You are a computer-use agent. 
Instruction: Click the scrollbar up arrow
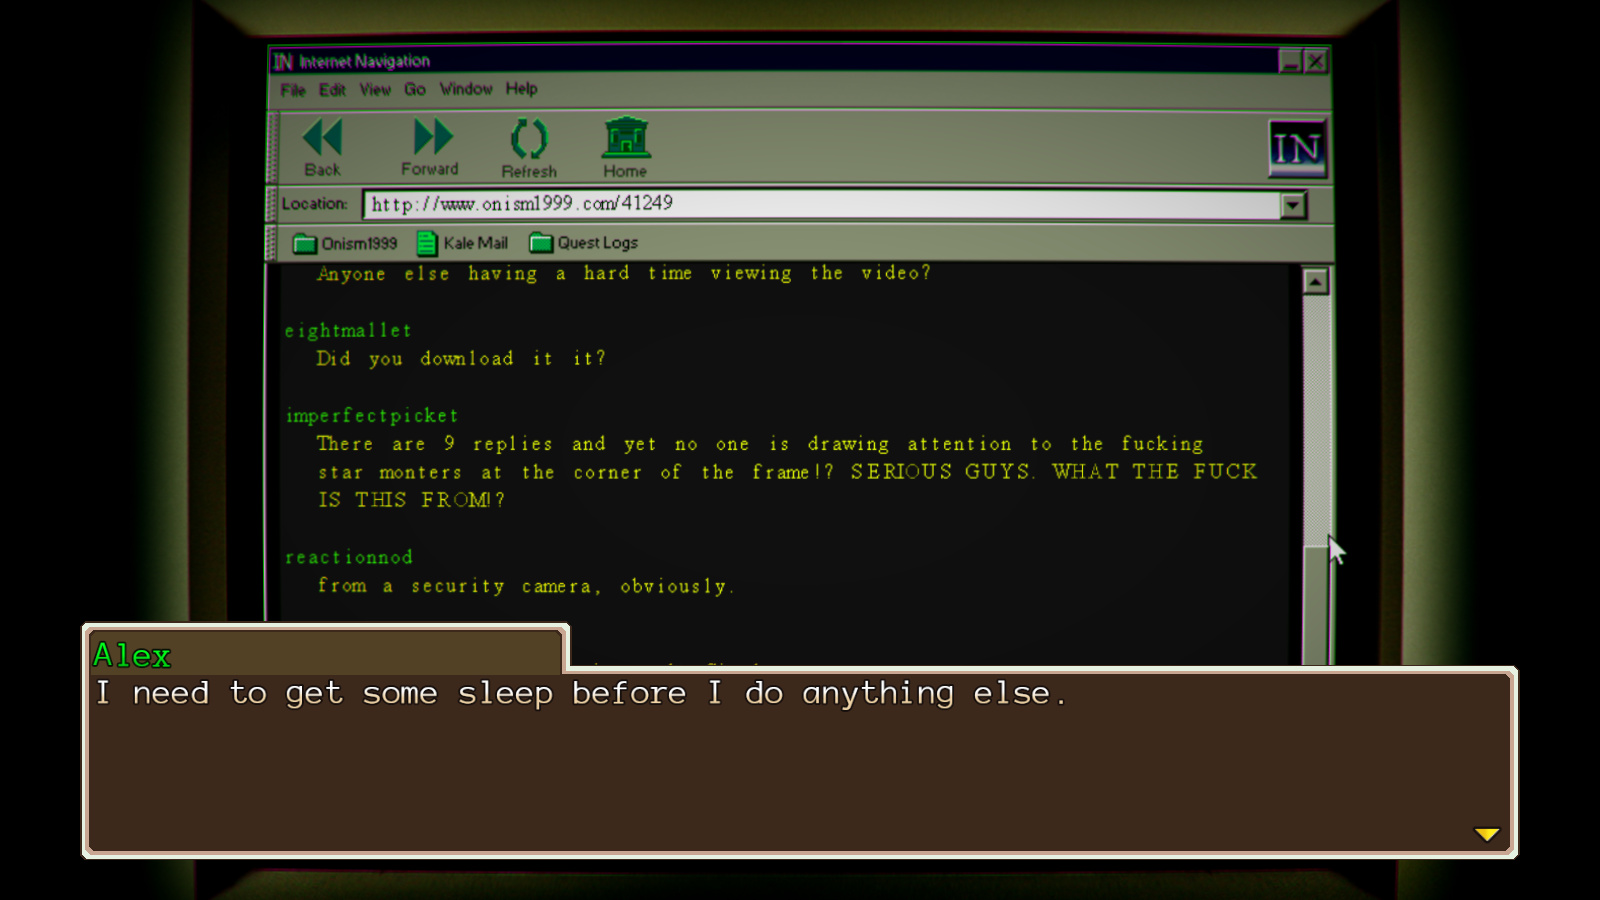(1315, 282)
